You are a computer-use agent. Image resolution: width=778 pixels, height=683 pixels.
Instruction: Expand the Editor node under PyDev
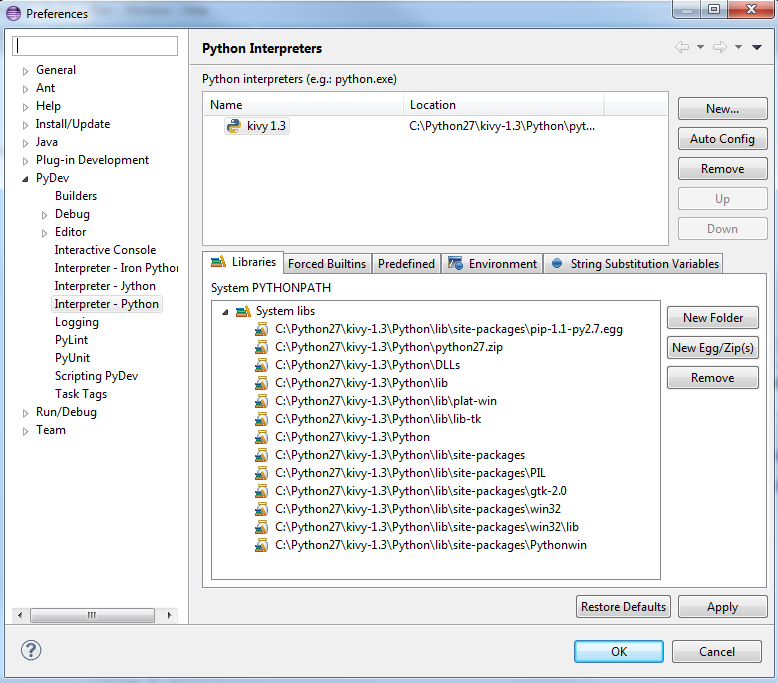click(44, 233)
